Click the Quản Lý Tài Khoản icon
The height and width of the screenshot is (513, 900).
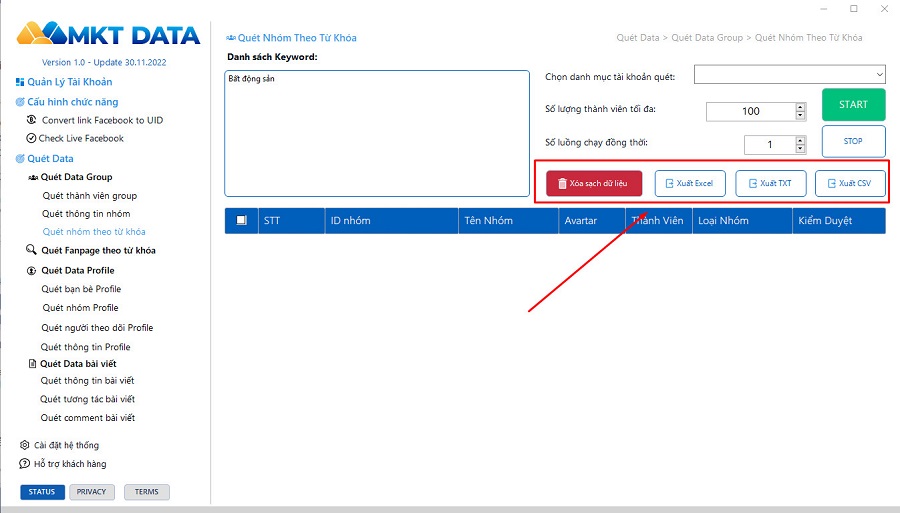(x=20, y=82)
